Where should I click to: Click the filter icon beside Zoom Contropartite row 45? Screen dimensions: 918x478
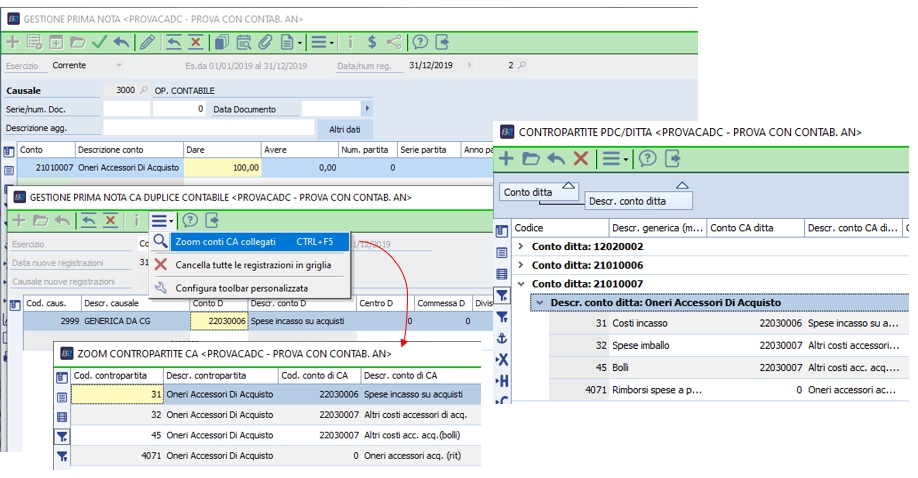(x=62, y=436)
